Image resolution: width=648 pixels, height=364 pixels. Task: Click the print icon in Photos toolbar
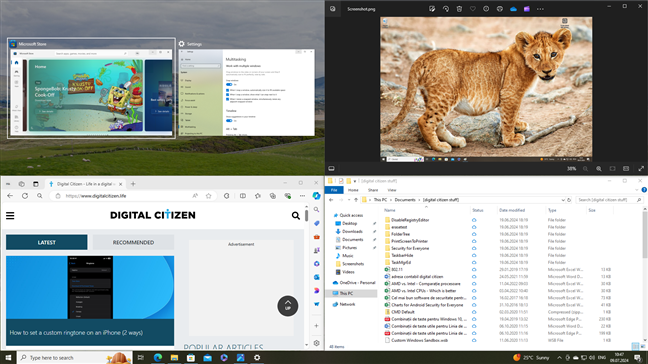(x=500, y=9)
